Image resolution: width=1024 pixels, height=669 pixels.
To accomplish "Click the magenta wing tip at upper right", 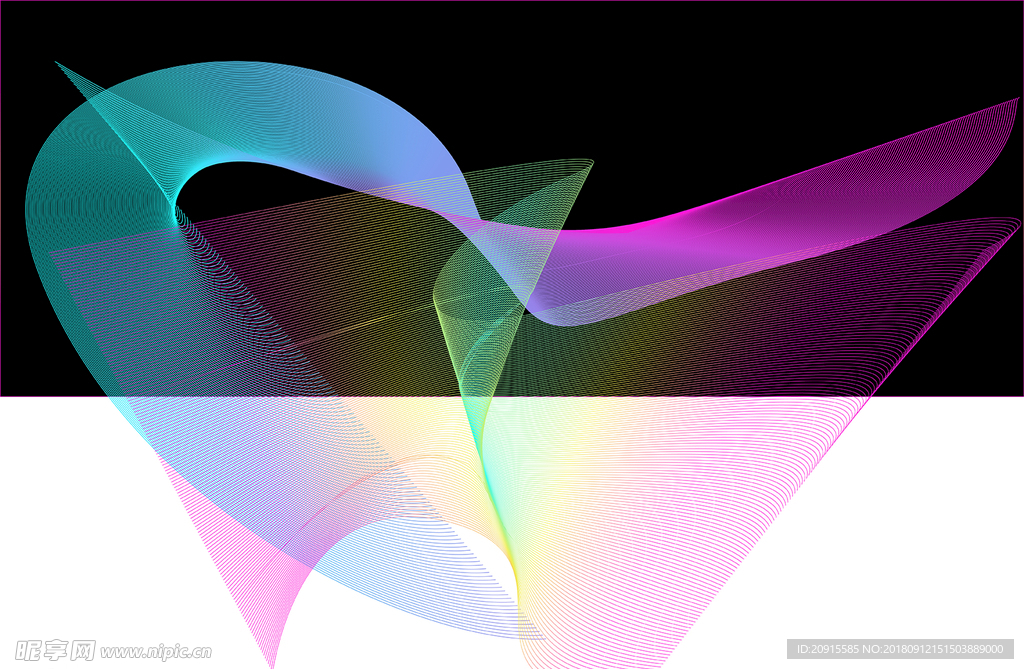I will (x=1010, y=103).
